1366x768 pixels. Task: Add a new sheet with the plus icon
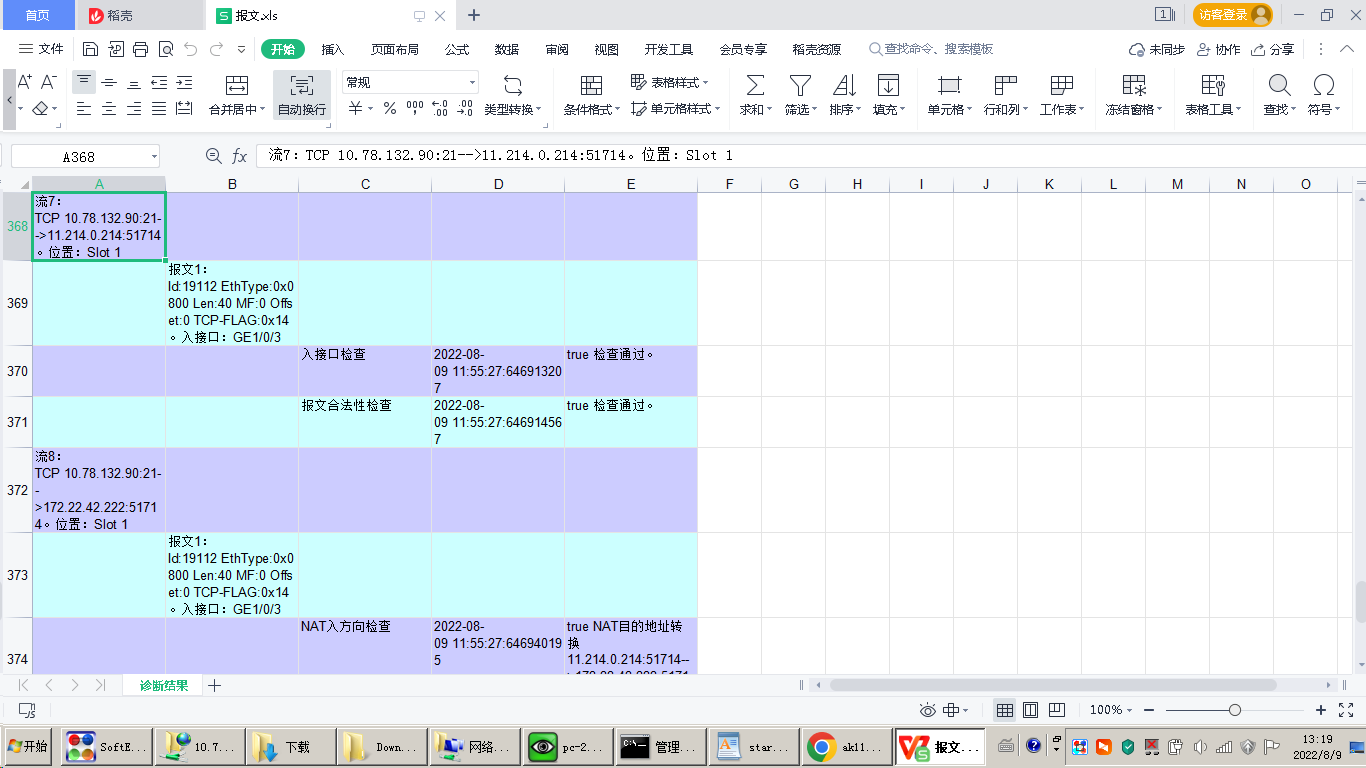point(214,685)
